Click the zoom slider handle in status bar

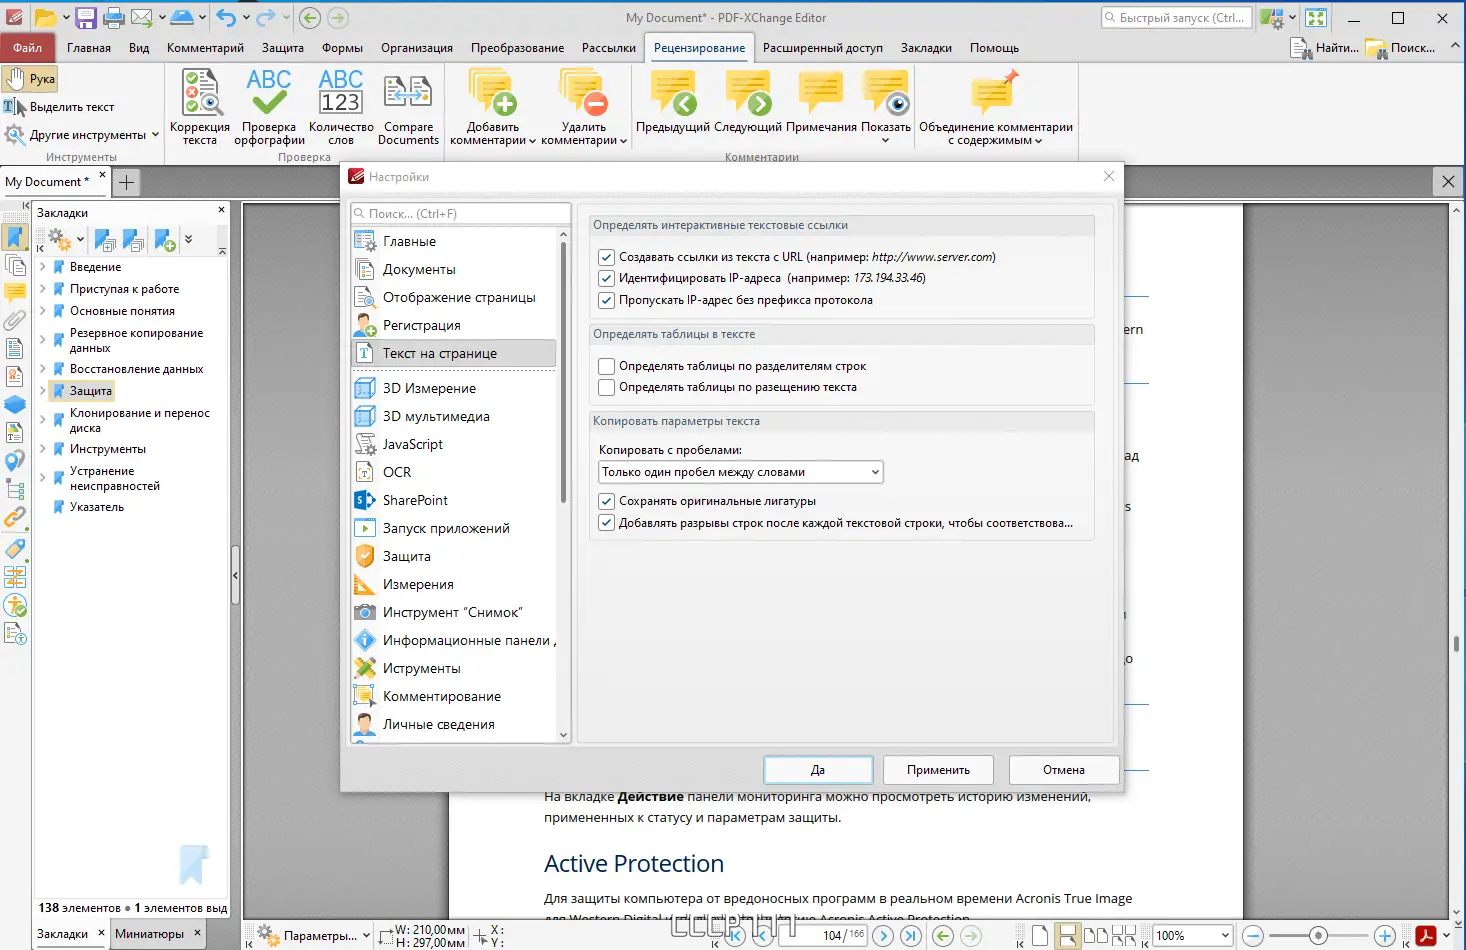[x=1318, y=936]
